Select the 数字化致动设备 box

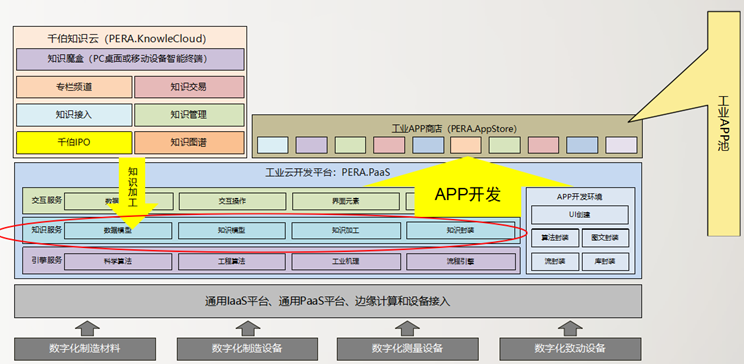click(x=570, y=349)
